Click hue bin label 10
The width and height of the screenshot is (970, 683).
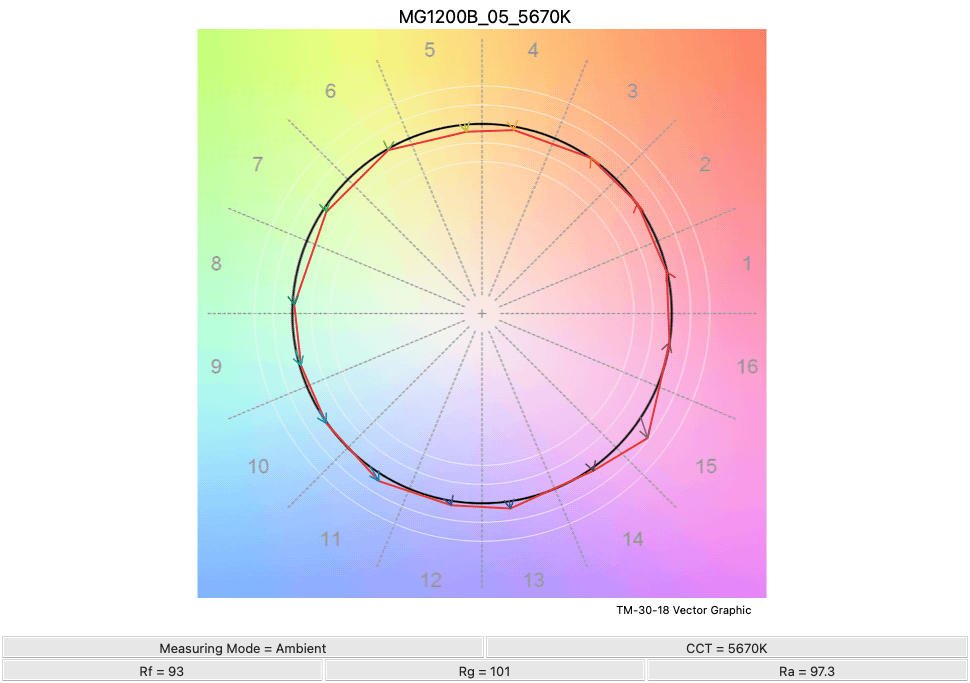pos(259,466)
